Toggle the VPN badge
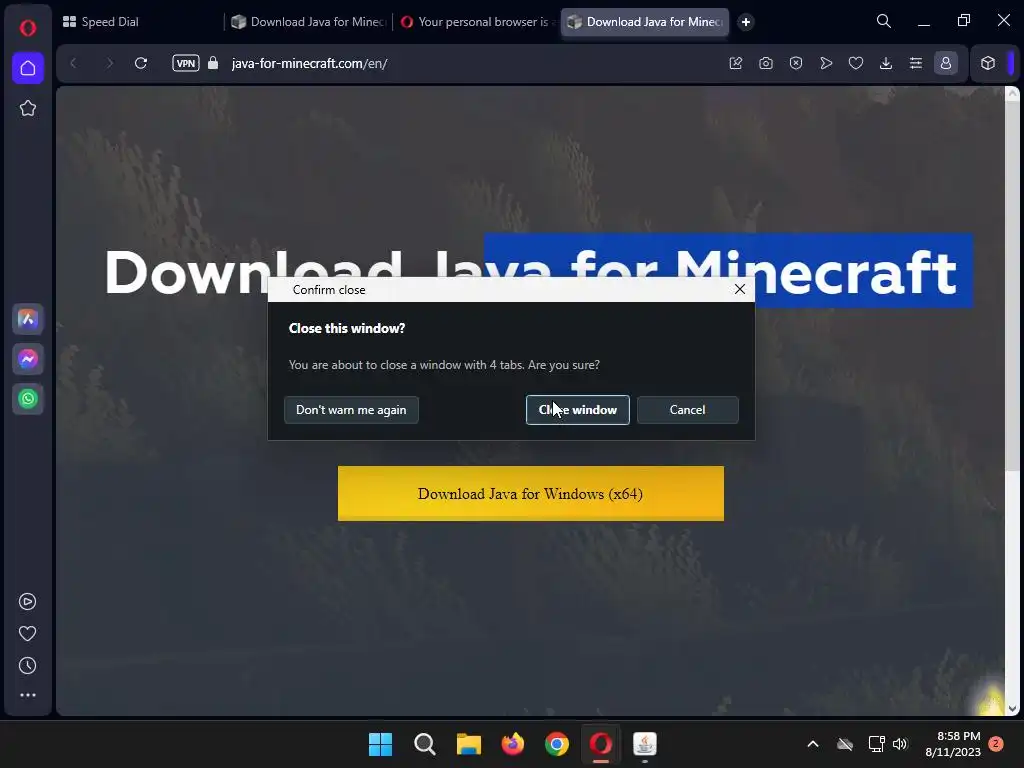The image size is (1024, 768). coord(185,63)
